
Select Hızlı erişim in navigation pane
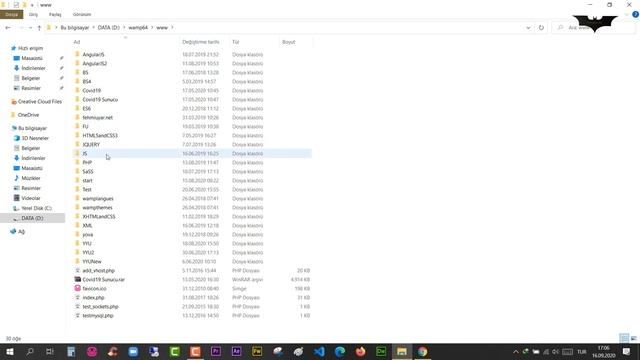(x=30, y=48)
